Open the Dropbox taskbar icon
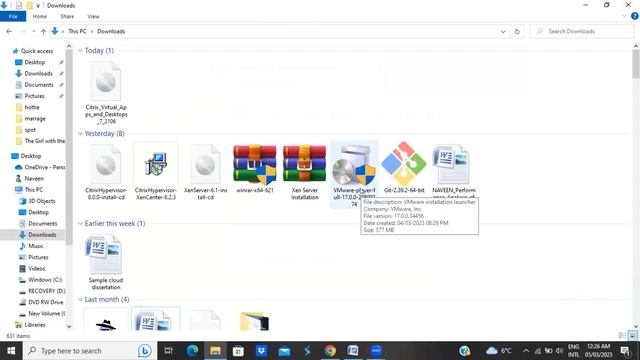The width and height of the screenshot is (640, 360). [x=261, y=351]
